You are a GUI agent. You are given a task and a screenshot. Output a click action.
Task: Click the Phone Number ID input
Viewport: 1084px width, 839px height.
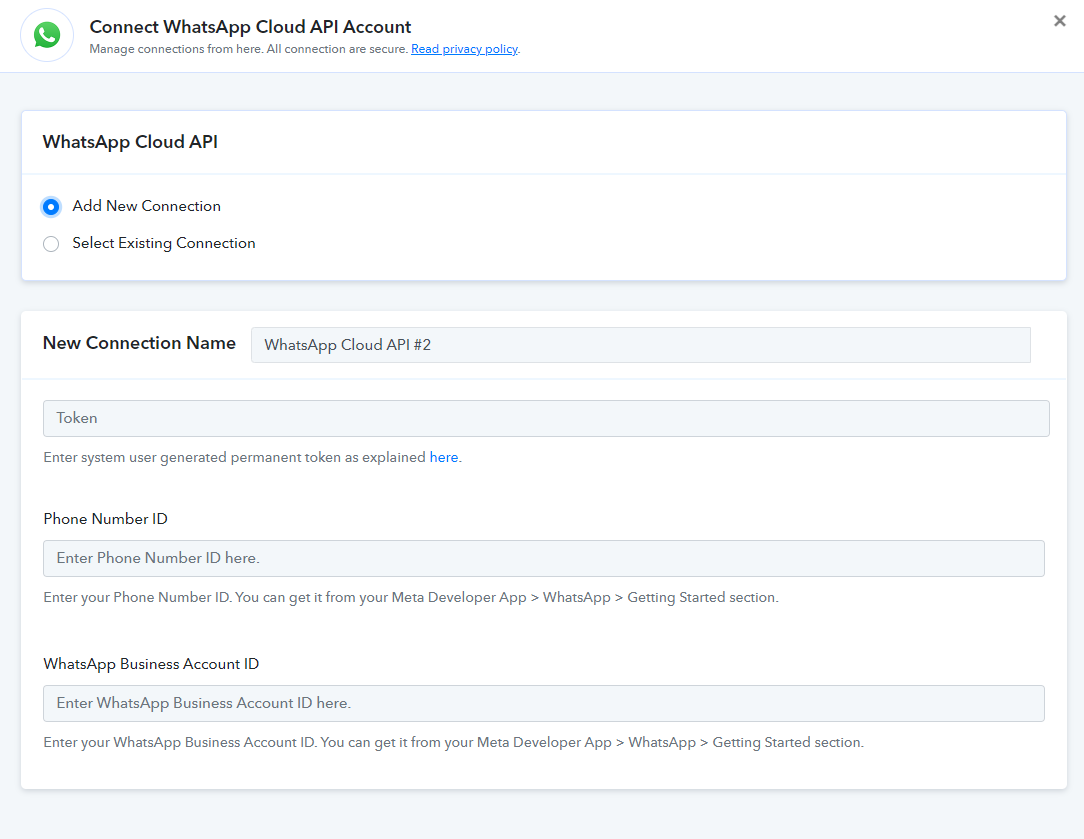543,558
